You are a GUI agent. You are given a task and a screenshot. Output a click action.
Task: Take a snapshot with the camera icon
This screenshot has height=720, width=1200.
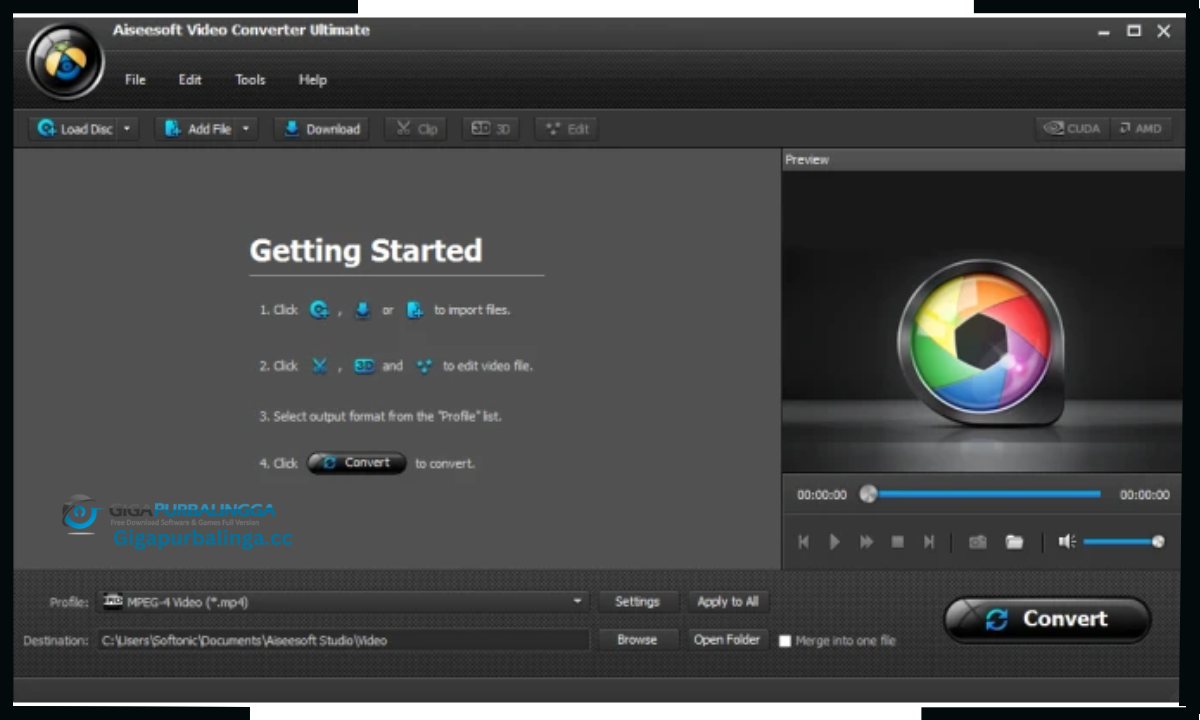tap(978, 542)
